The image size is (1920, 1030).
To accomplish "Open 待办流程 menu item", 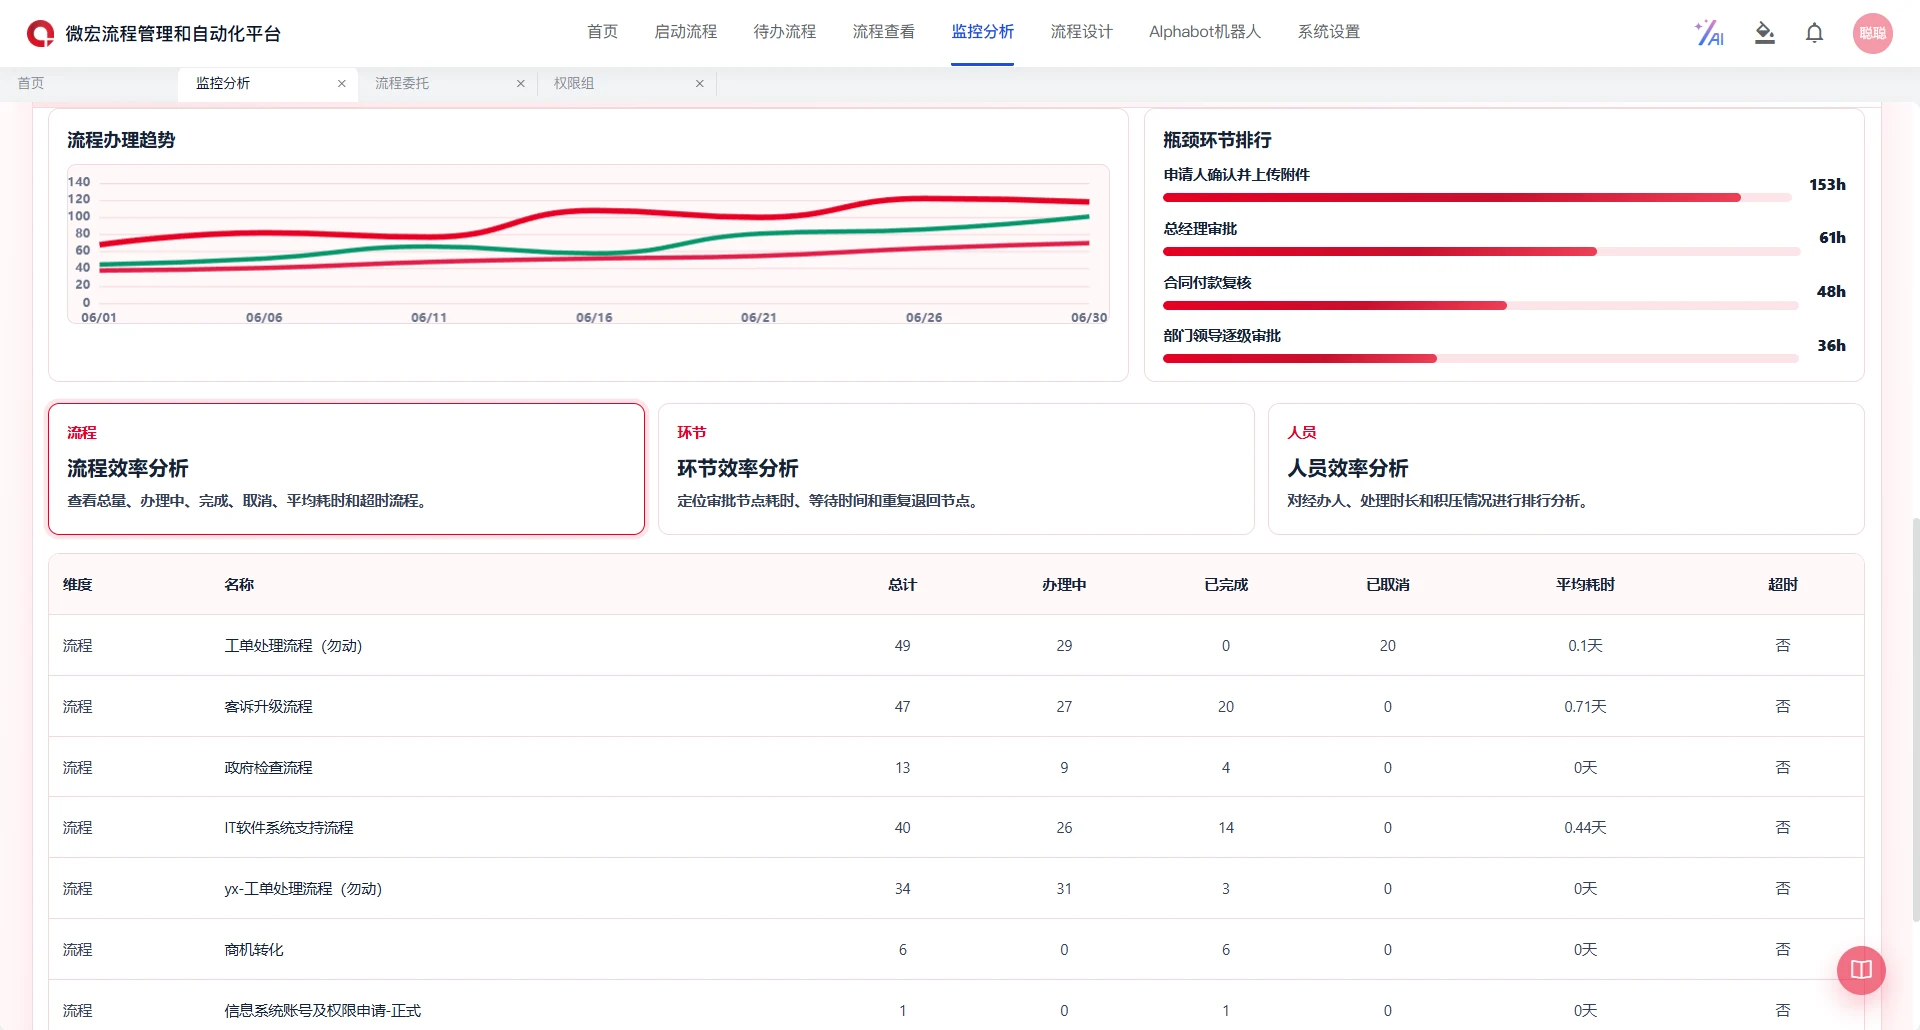I will coord(784,32).
